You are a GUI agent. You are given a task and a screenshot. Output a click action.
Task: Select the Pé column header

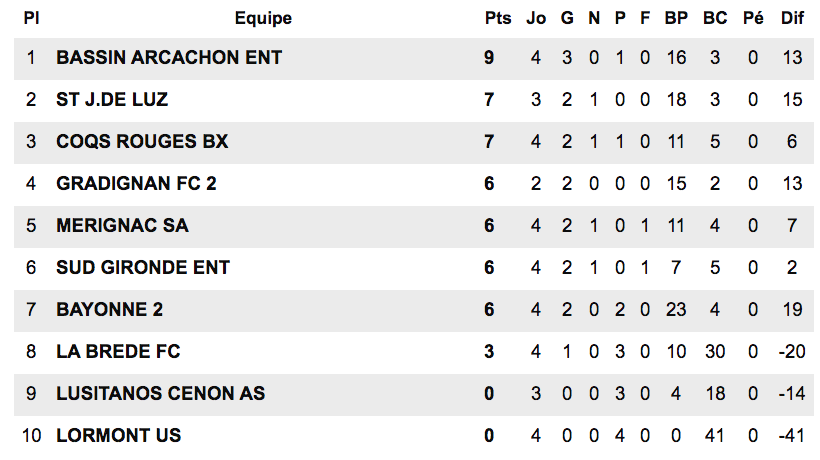point(753,18)
